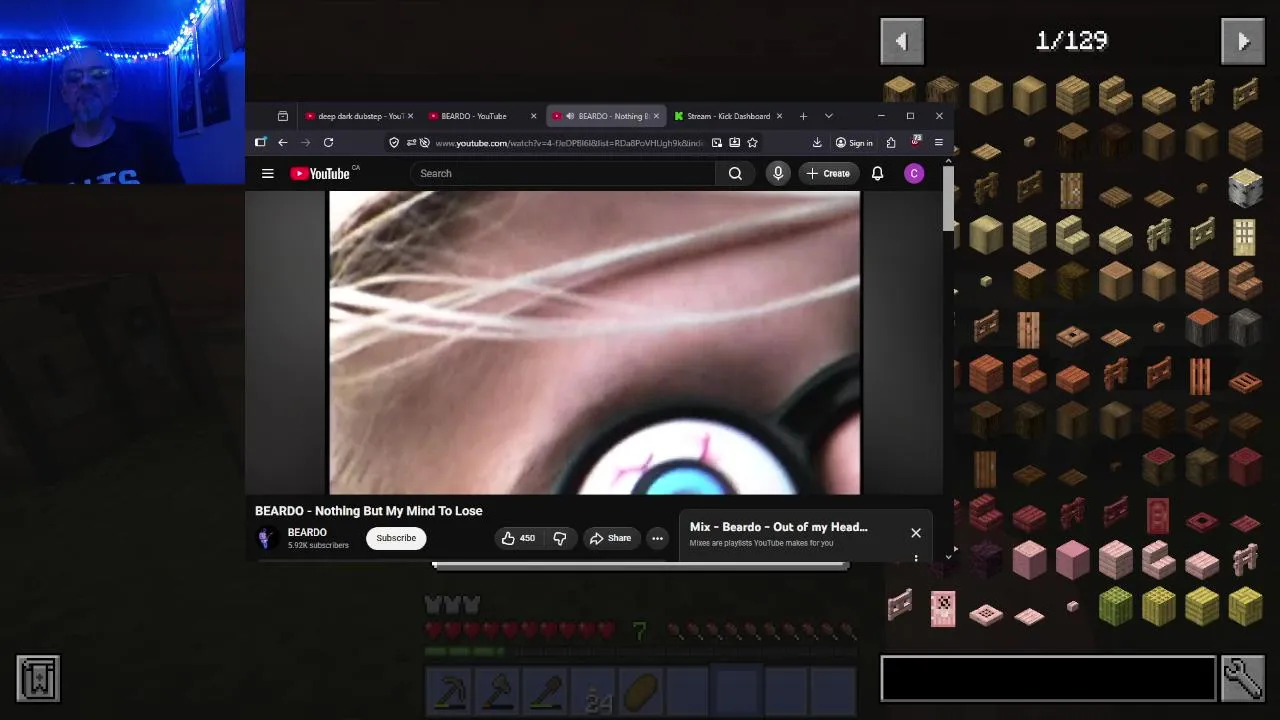This screenshot has width=1280, height=720.
Task: Click tracking protection shield icon
Action: pyautogui.click(x=394, y=143)
